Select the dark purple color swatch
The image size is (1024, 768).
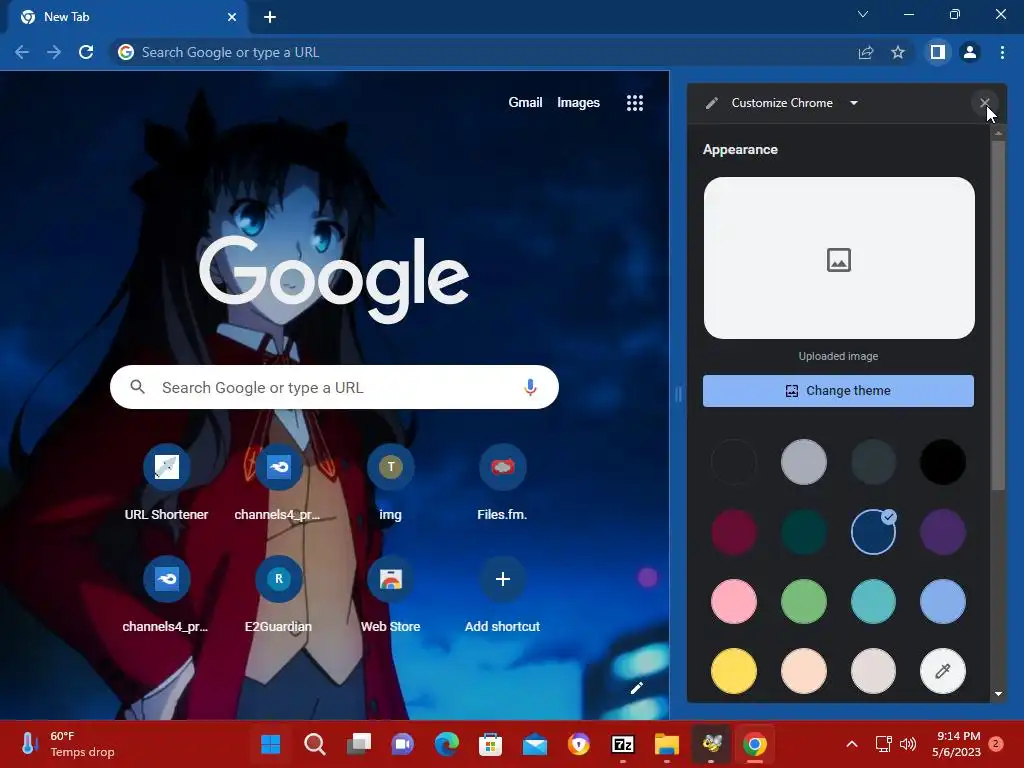pyautogui.click(x=942, y=532)
